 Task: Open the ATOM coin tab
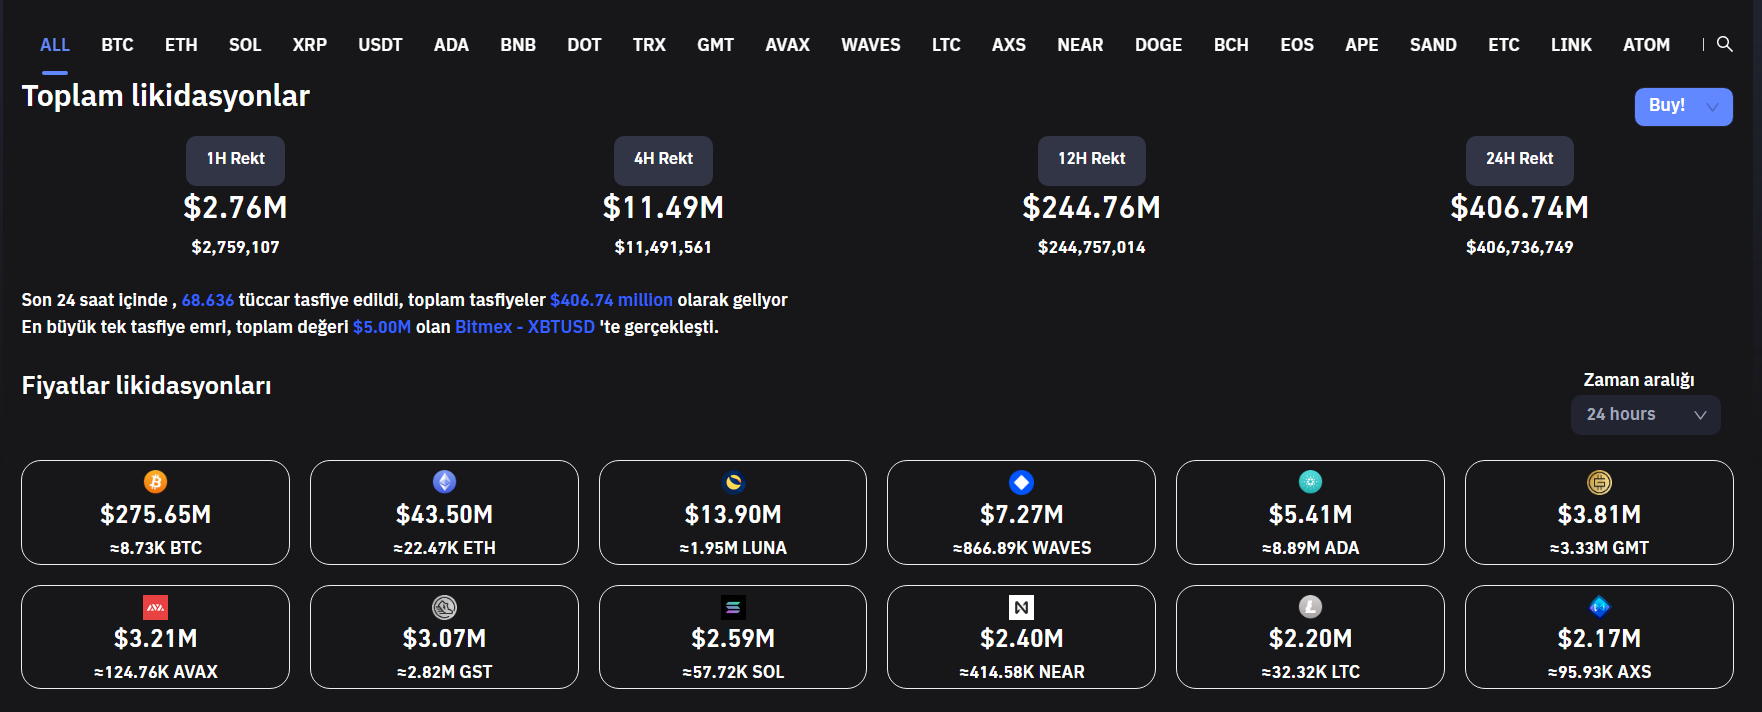(x=1646, y=45)
